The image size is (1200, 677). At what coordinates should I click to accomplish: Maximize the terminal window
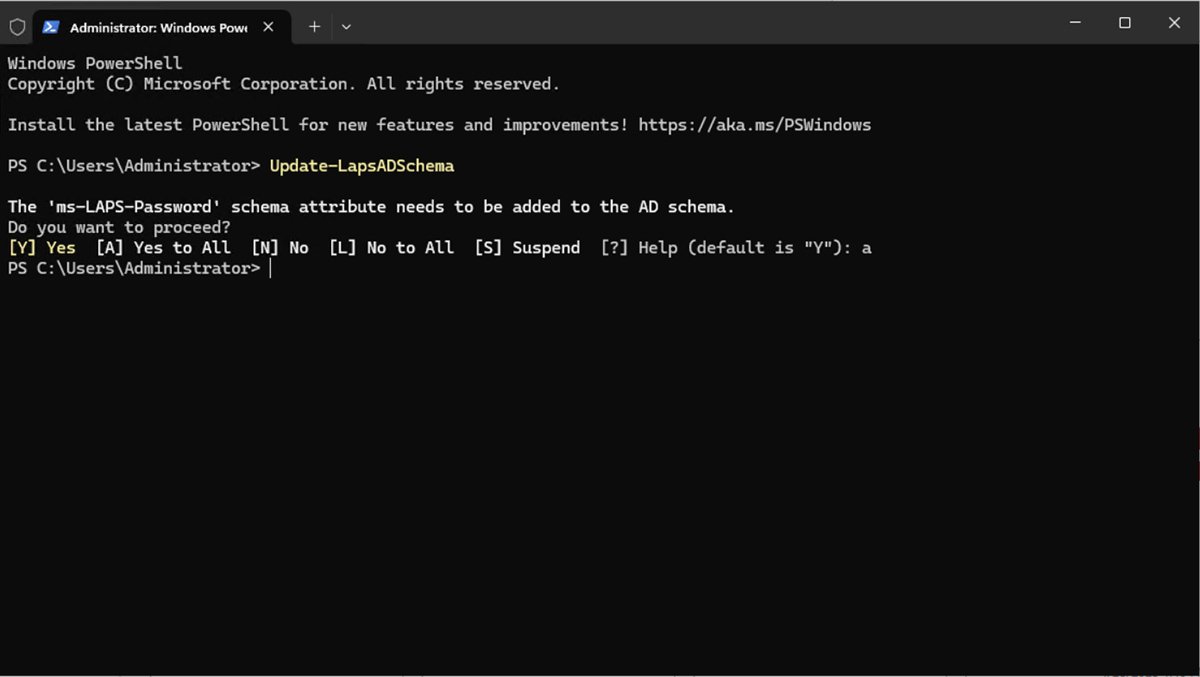coord(1125,23)
